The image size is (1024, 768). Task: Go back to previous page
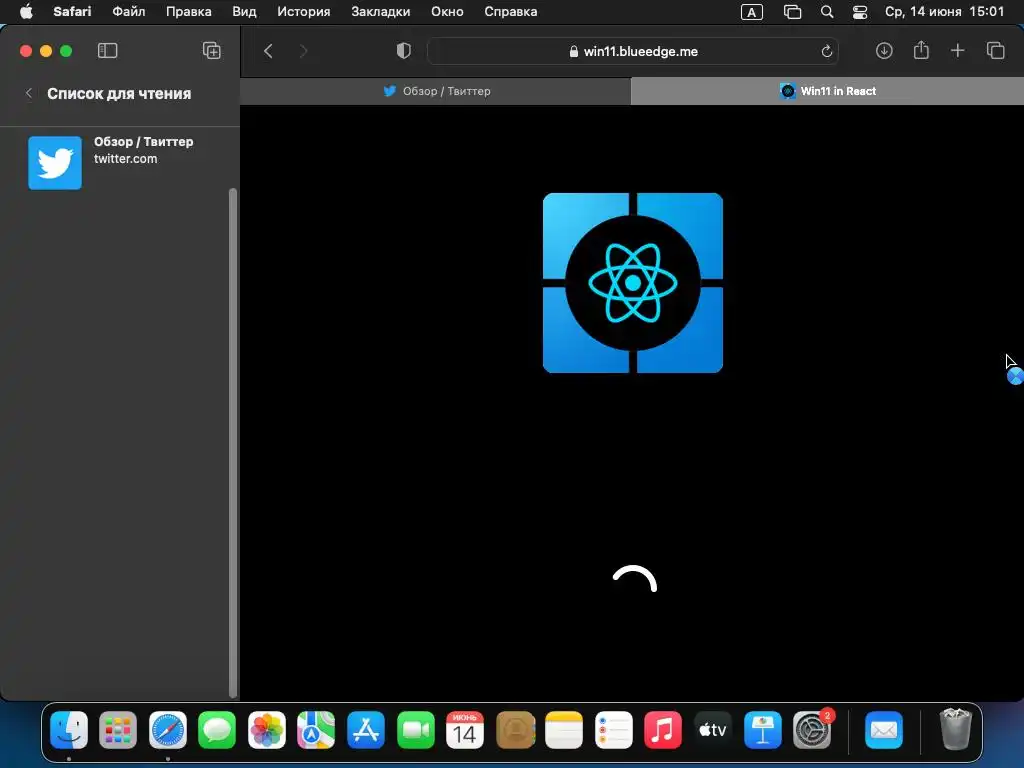click(x=268, y=51)
